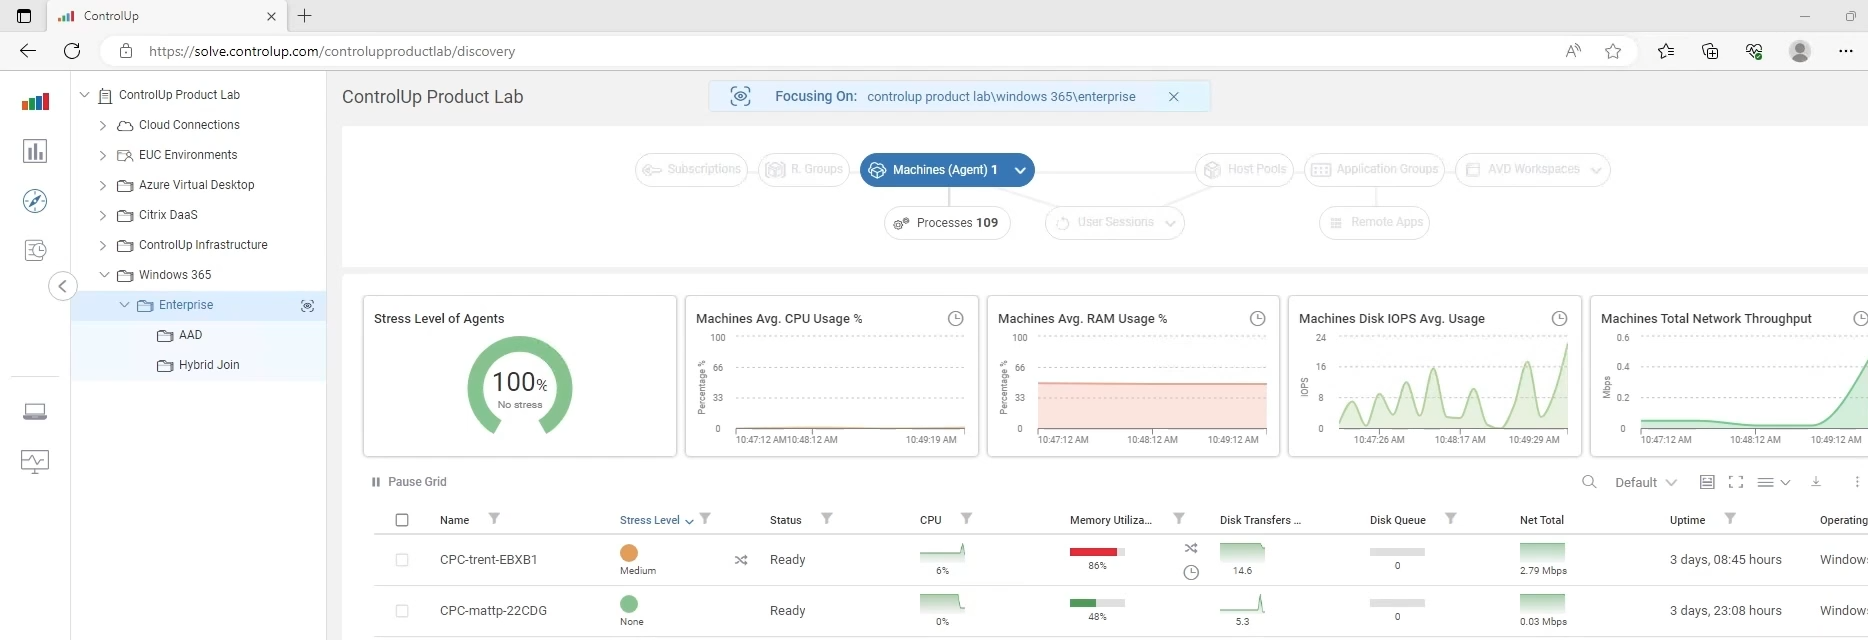
Task: Expand grid to full screen
Action: coord(1736,482)
